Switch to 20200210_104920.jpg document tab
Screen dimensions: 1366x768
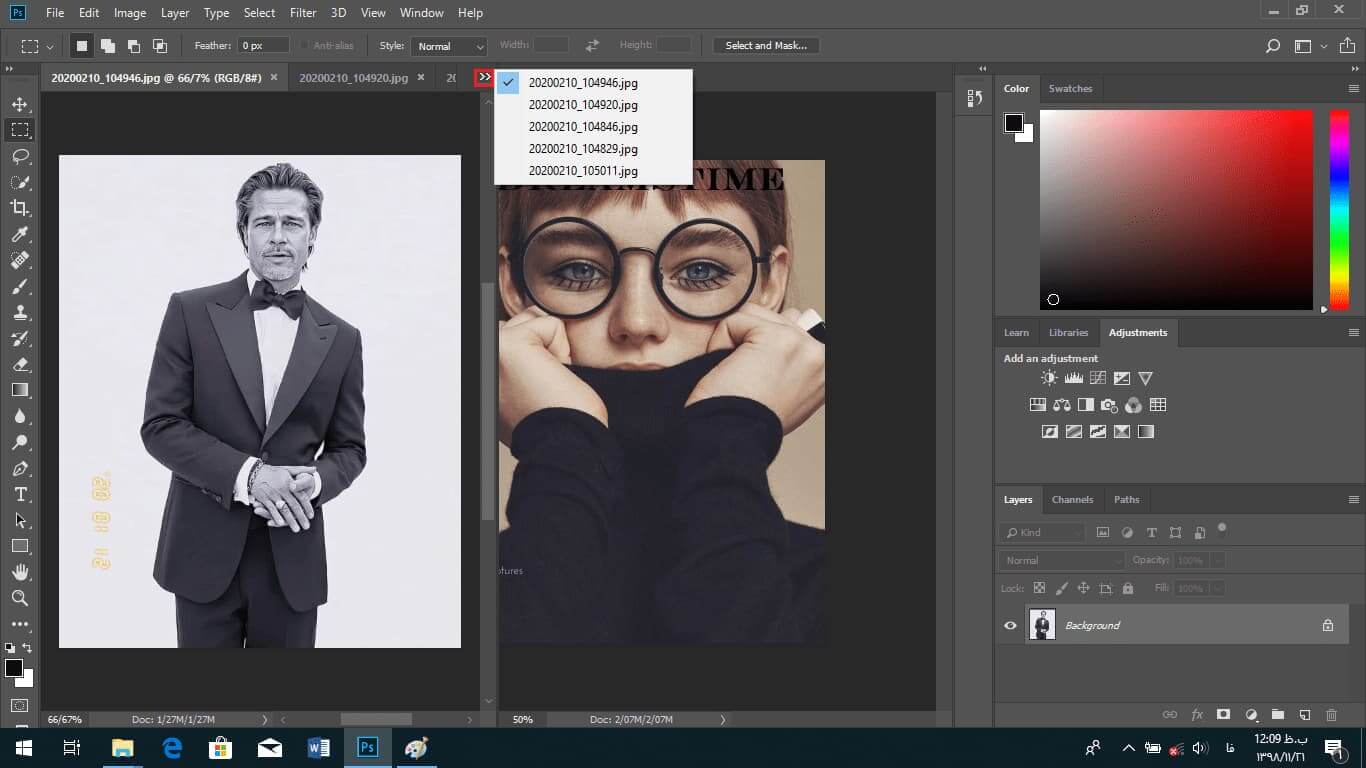tap(353, 77)
